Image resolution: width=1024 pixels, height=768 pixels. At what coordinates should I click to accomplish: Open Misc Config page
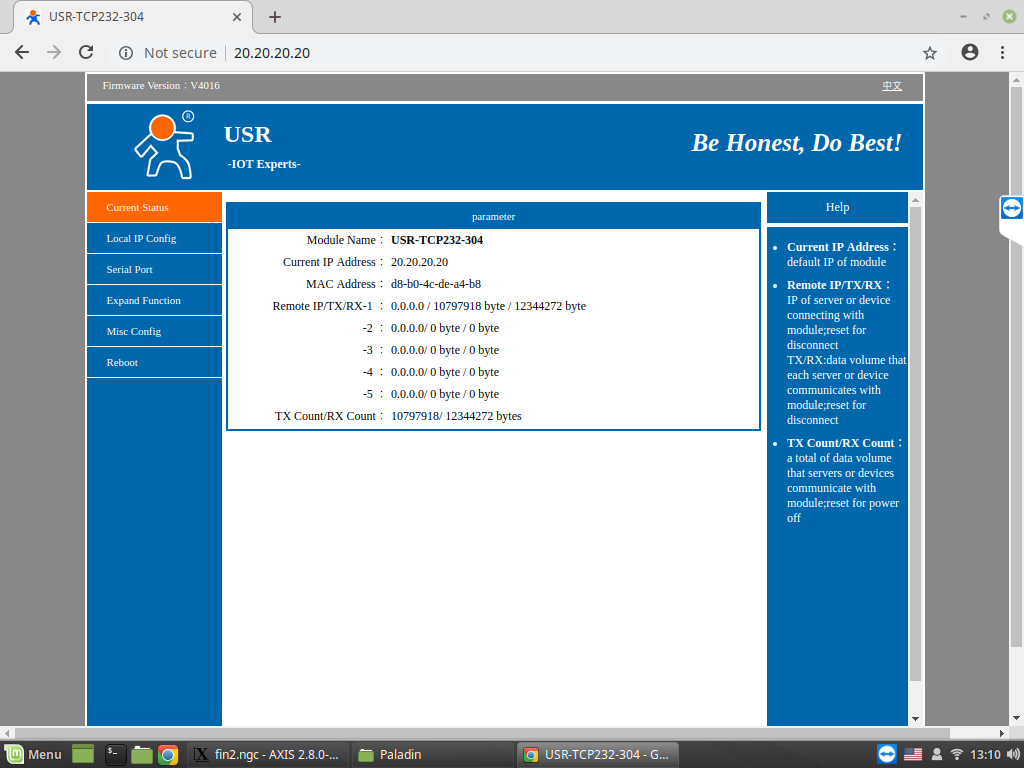click(x=154, y=331)
